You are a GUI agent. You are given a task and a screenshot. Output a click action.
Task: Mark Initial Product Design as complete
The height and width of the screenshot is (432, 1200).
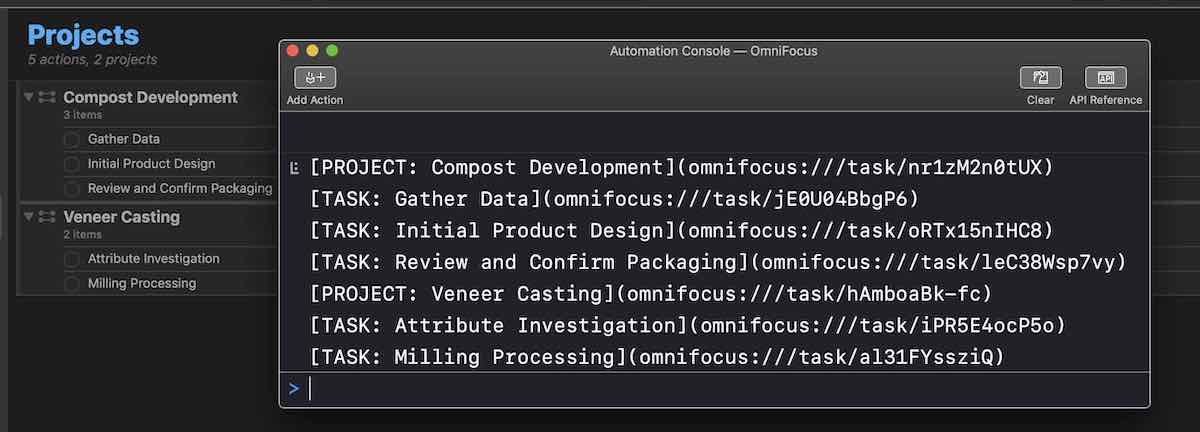[x=72, y=164]
